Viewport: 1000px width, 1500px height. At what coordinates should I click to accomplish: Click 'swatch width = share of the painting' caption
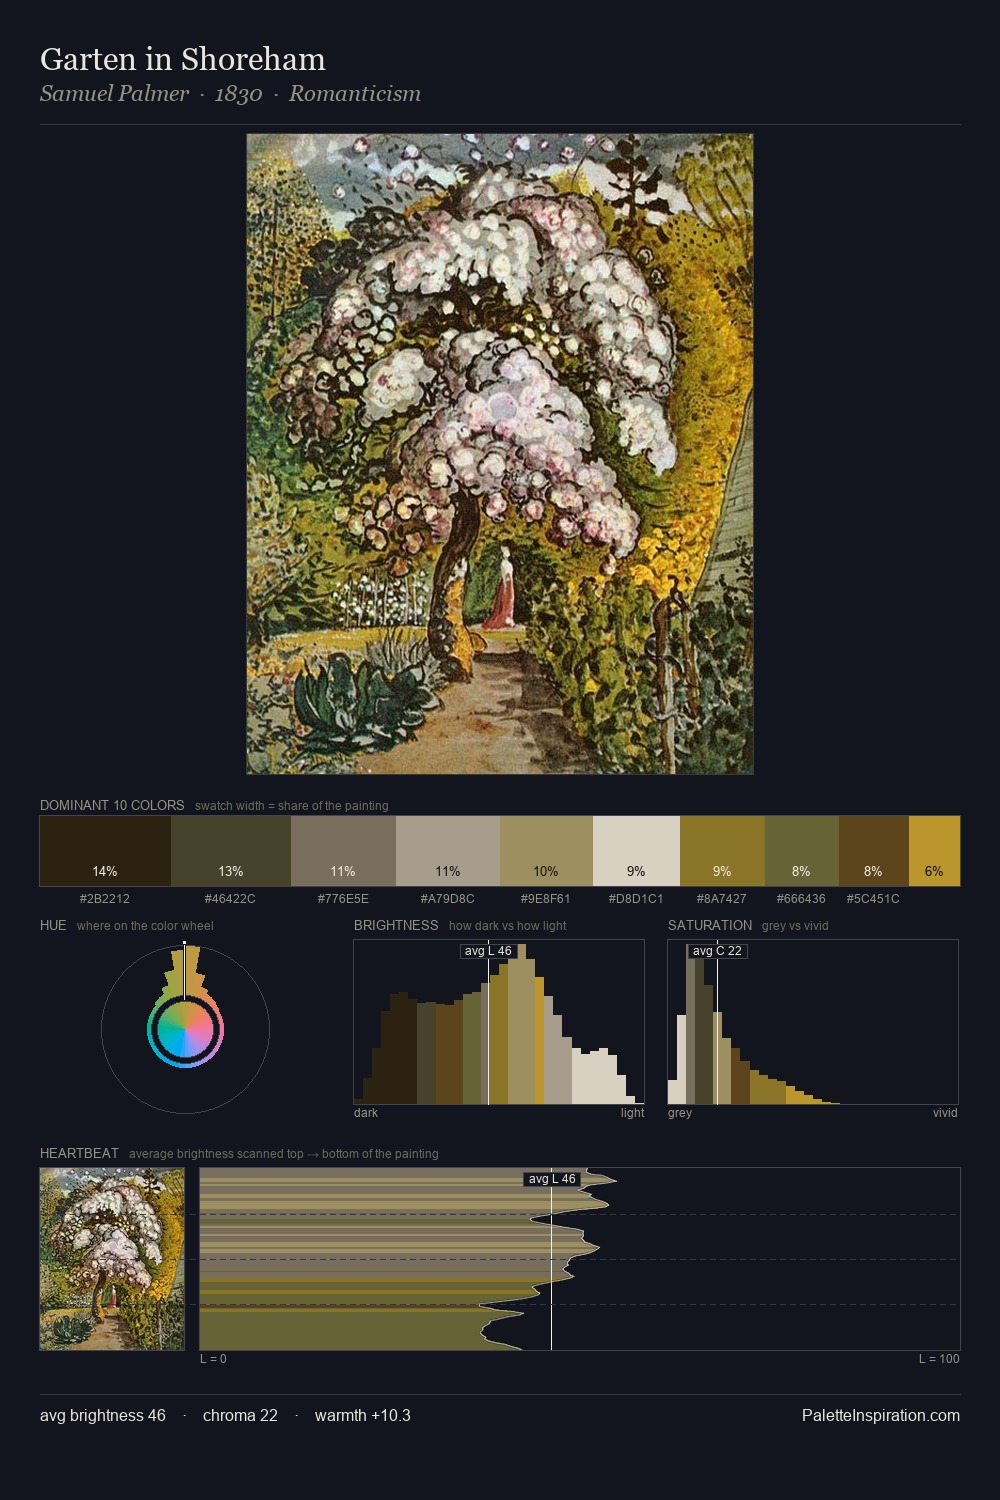click(292, 806)
